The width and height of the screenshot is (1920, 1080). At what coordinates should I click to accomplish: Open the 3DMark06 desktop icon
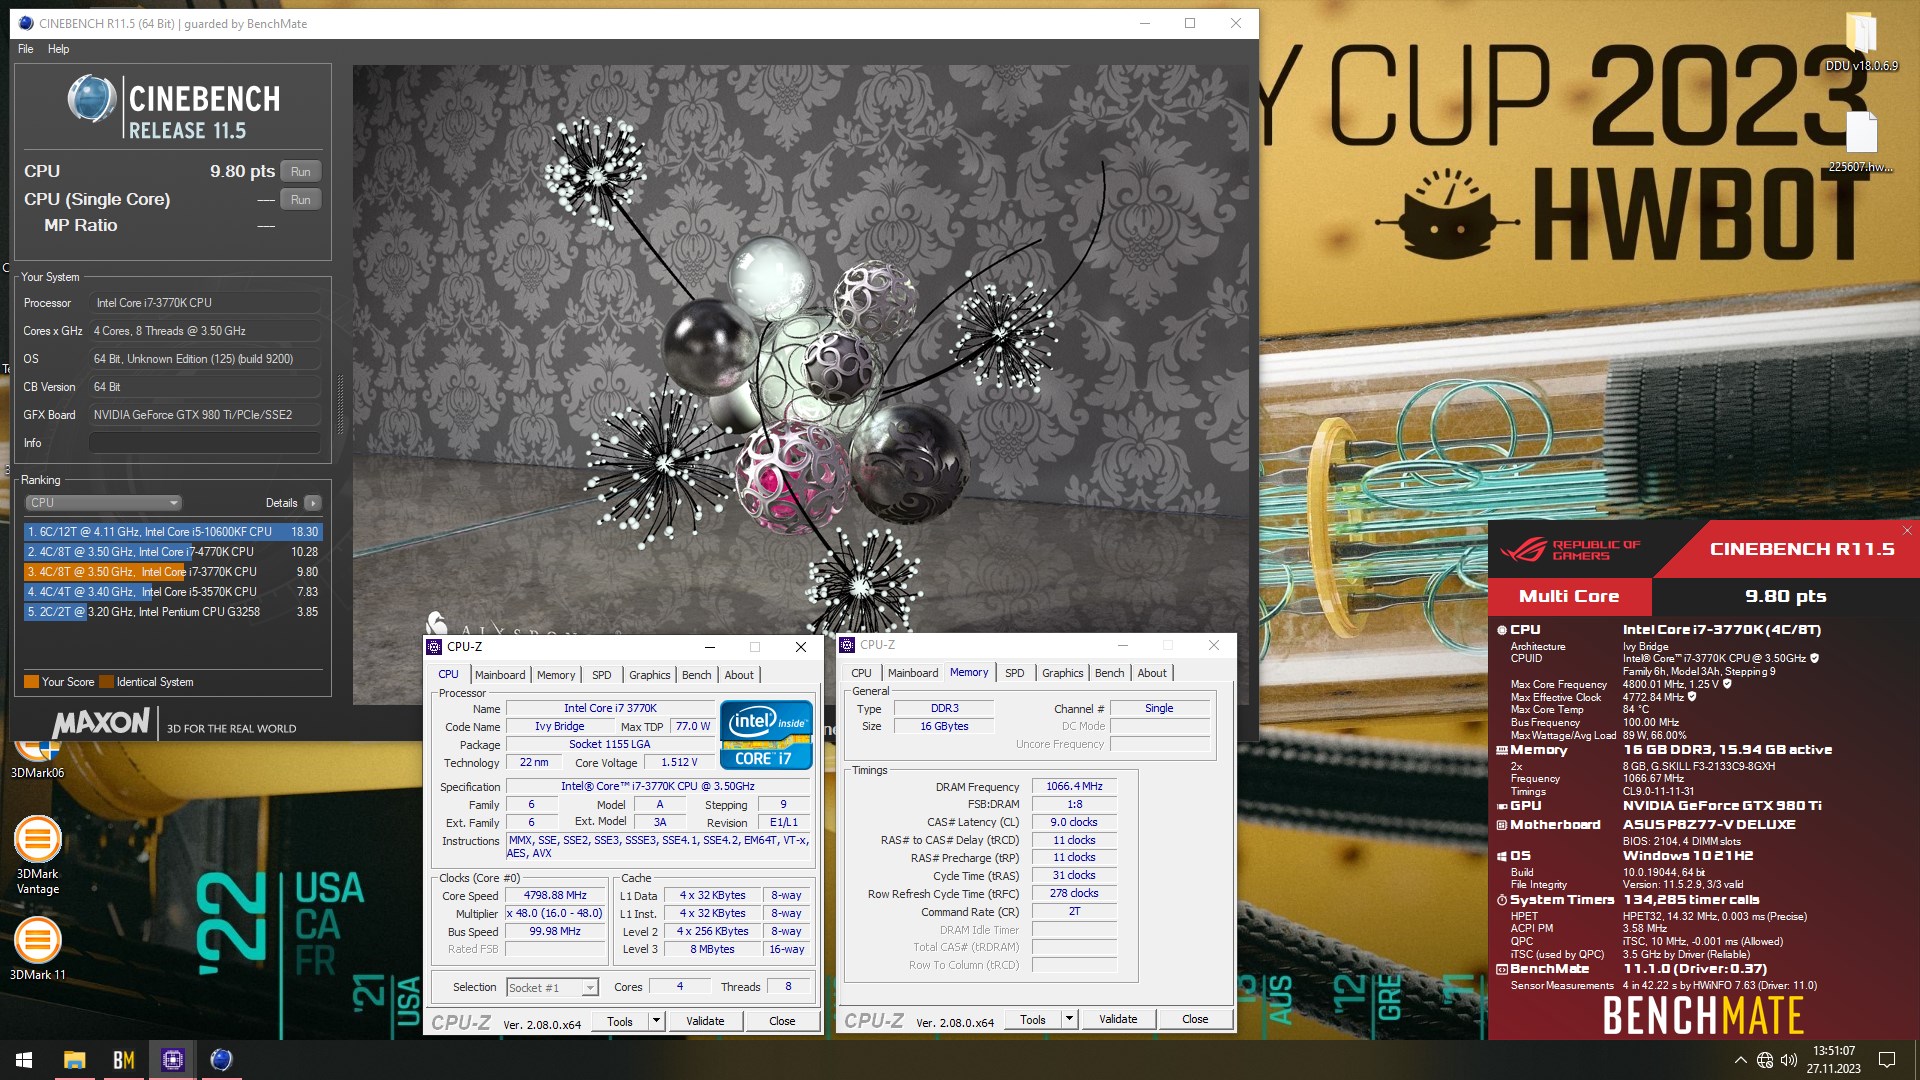37,757
